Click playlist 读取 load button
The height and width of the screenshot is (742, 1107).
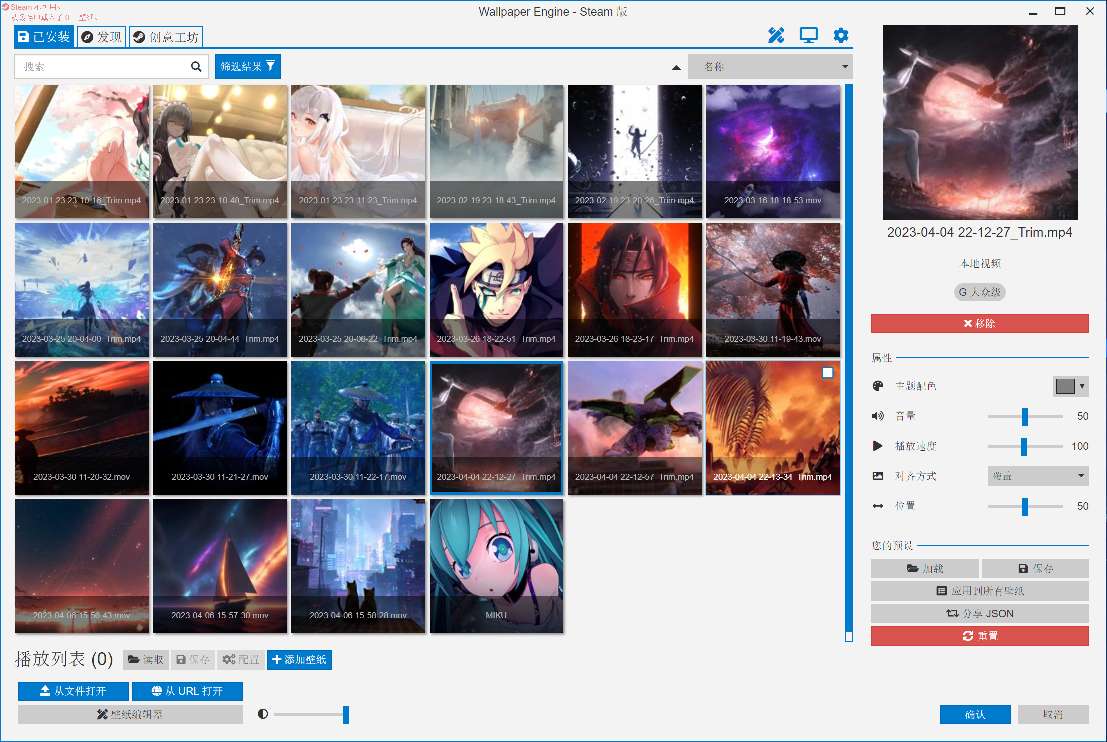coord(146,659)
